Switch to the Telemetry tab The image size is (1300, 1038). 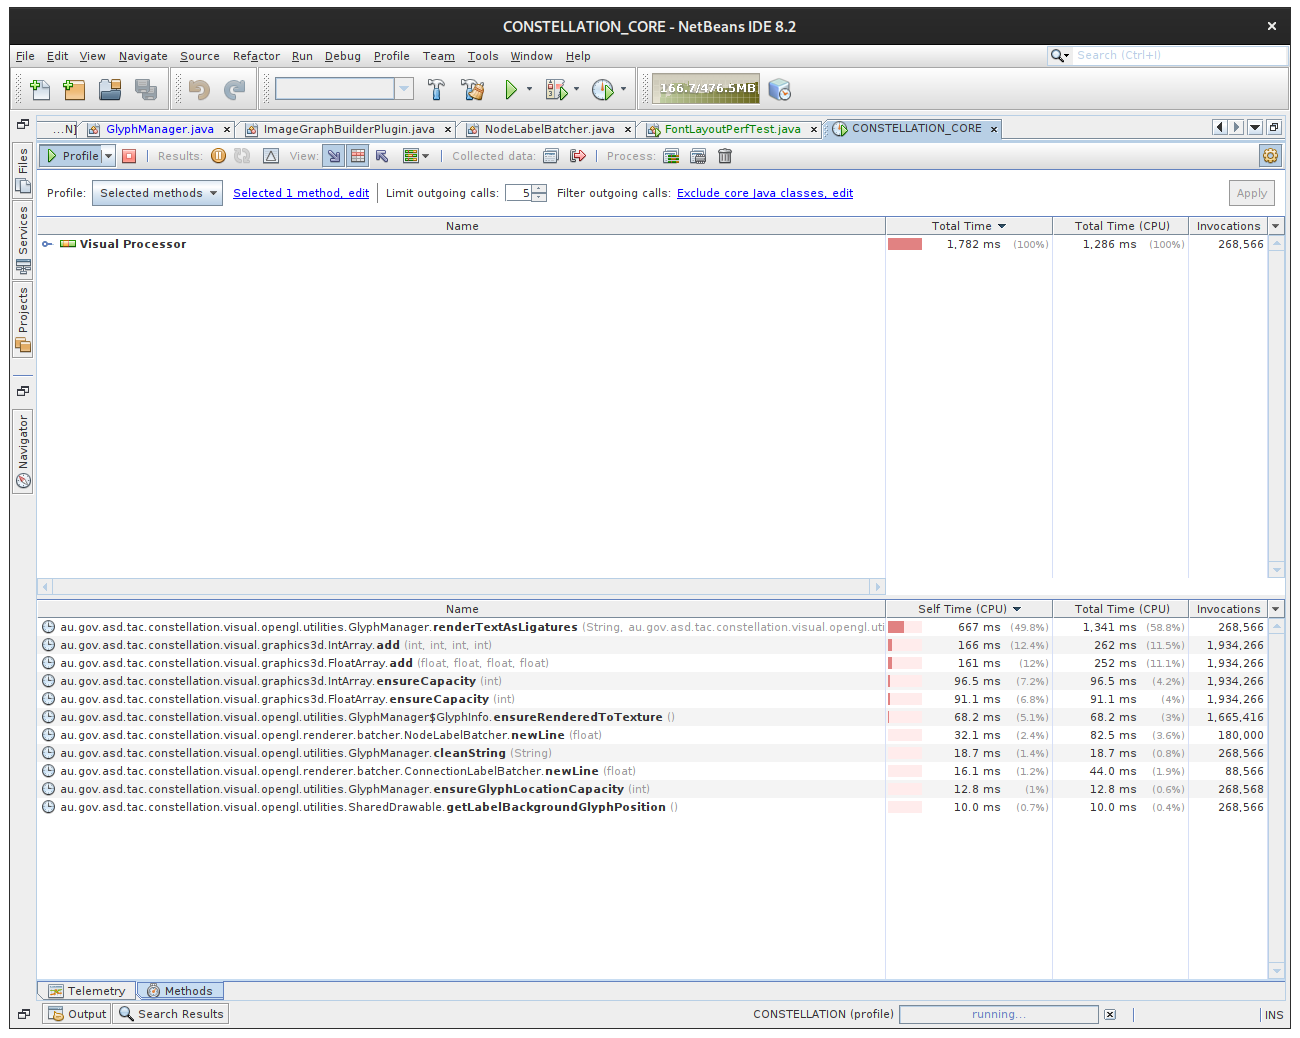pyautogui.click(x=88, y=990)
